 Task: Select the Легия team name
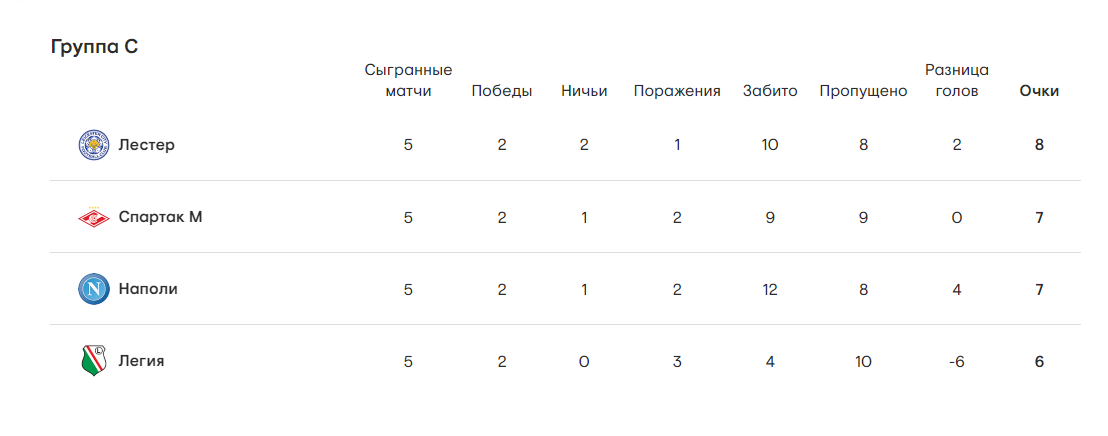click(x=141, y=361)
